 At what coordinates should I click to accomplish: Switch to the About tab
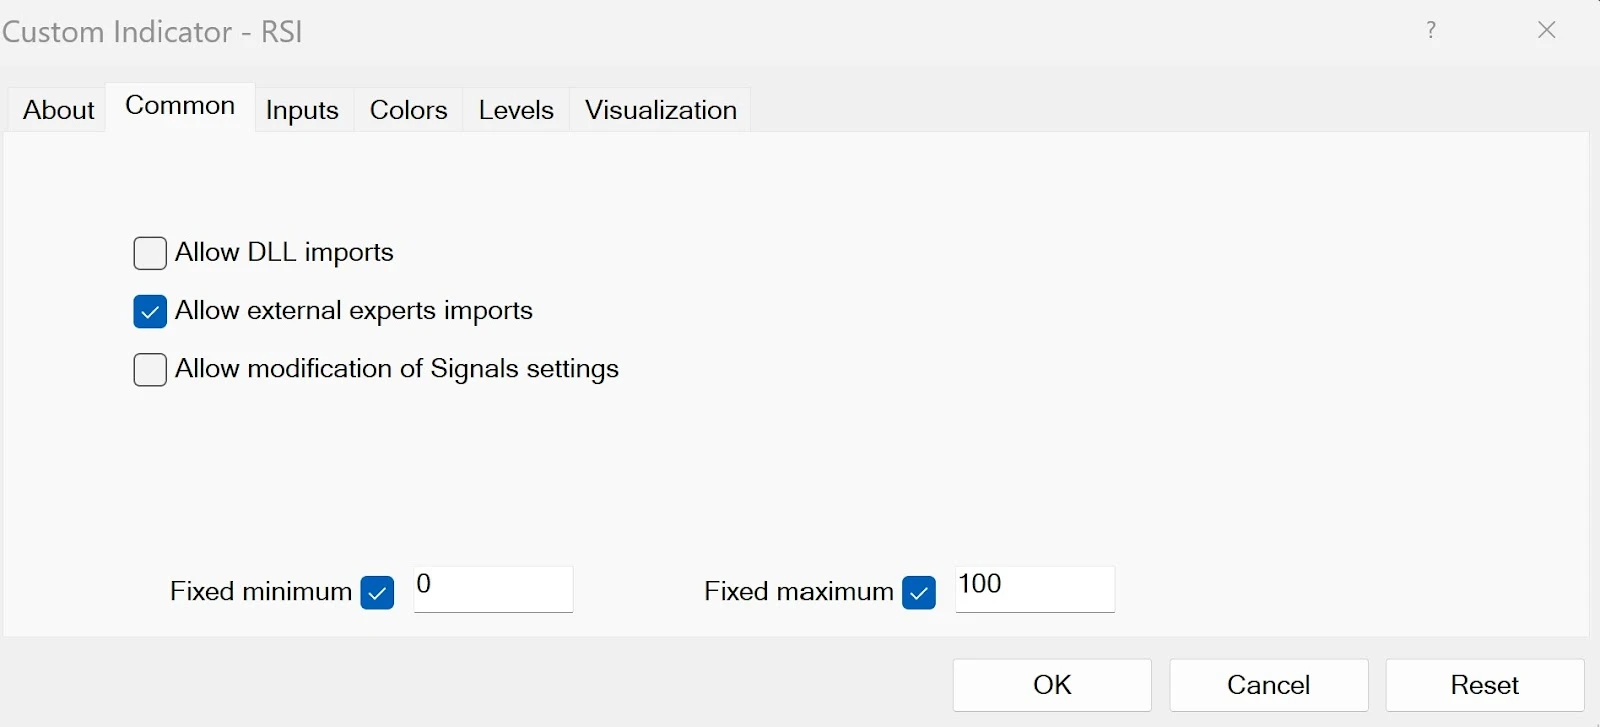coord(58,110)
